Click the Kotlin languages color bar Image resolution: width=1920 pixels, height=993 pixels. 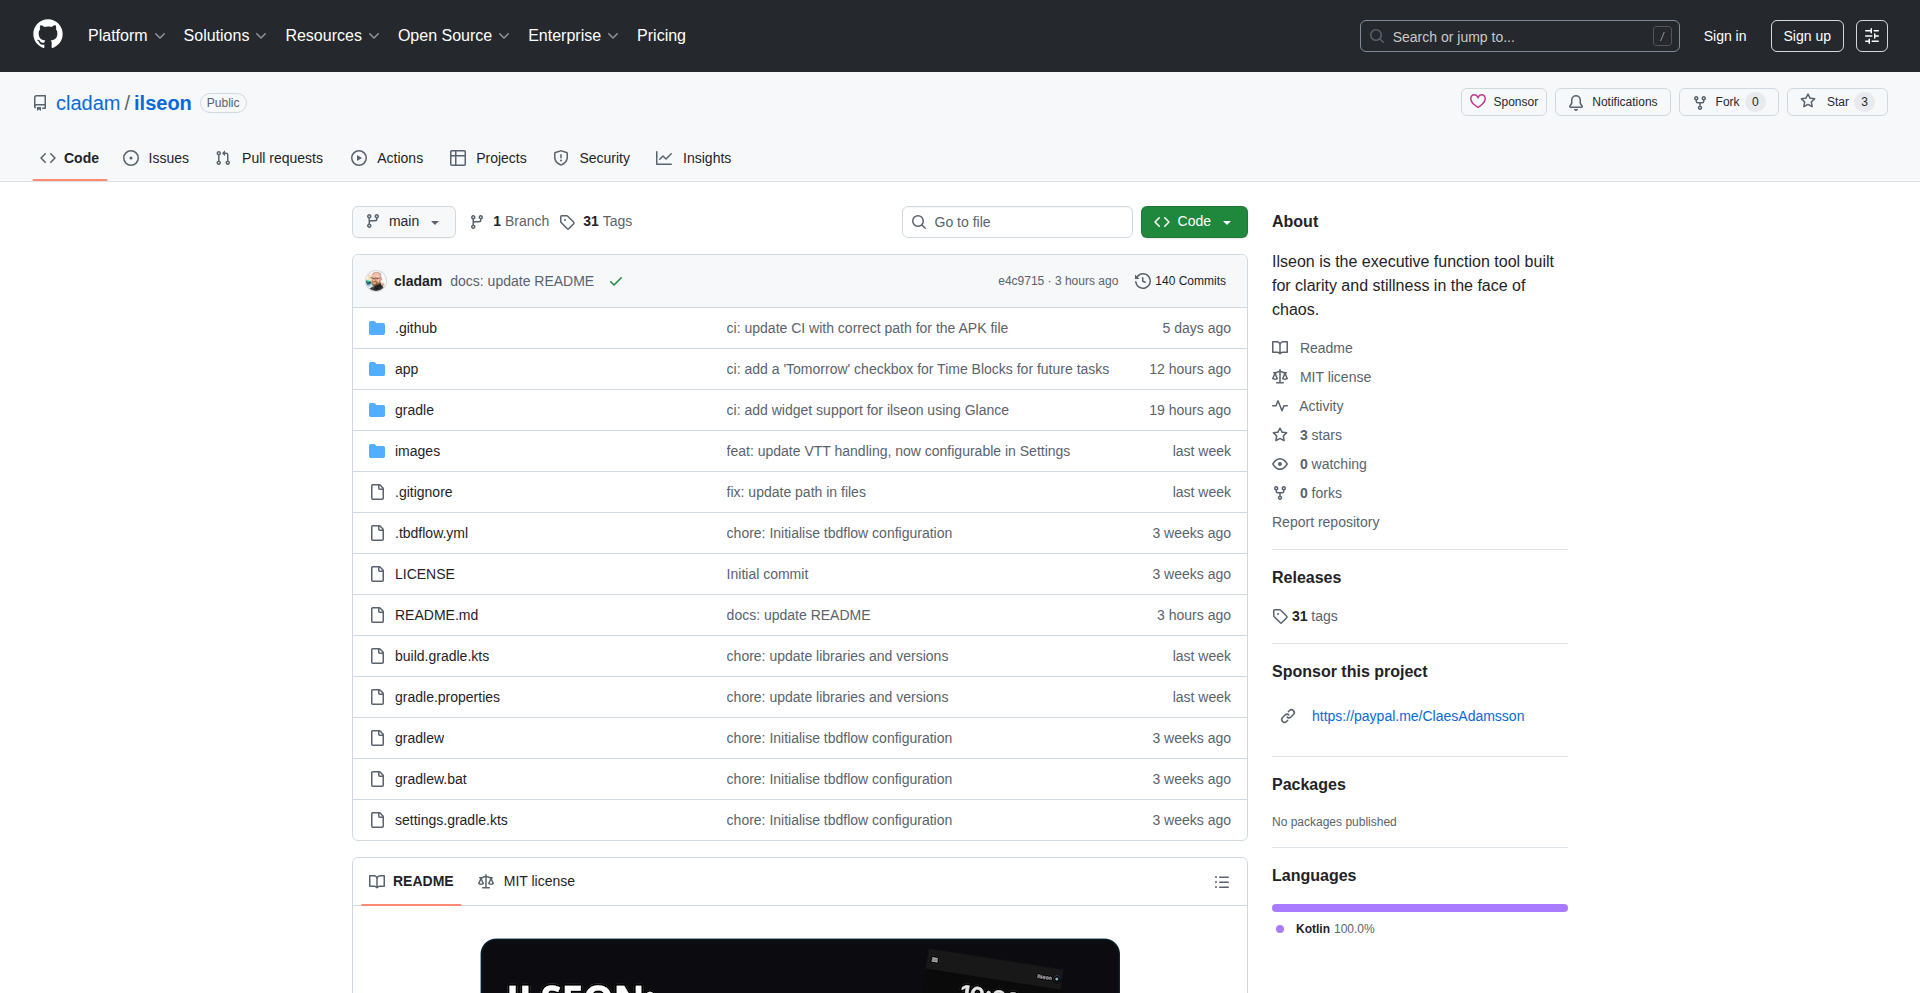pos(1419,907)
